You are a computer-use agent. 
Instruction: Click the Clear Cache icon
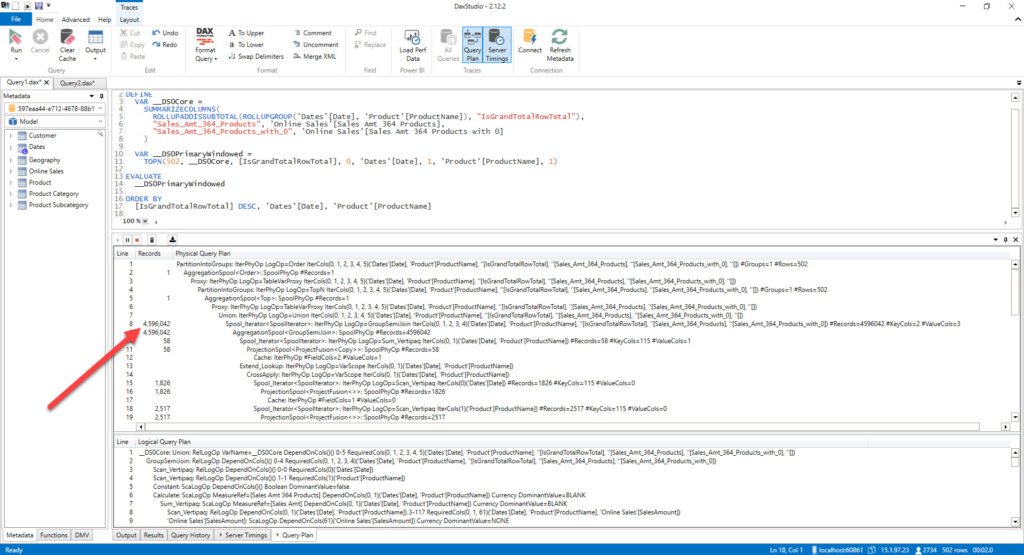[x=67, y=46]
